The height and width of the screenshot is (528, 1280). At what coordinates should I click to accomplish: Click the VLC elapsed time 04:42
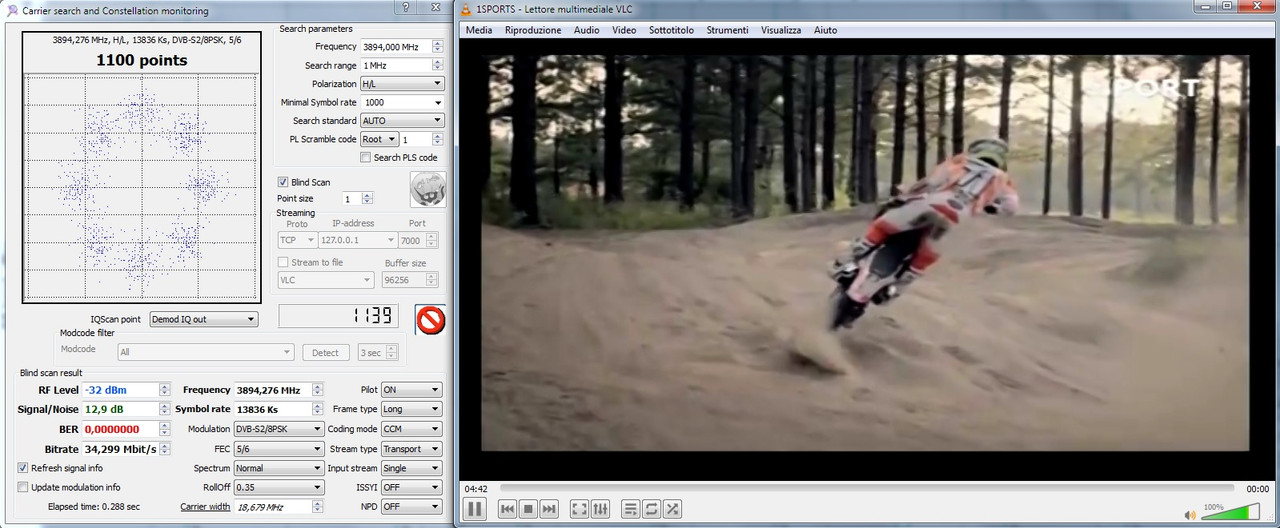[x=476, y=489]
